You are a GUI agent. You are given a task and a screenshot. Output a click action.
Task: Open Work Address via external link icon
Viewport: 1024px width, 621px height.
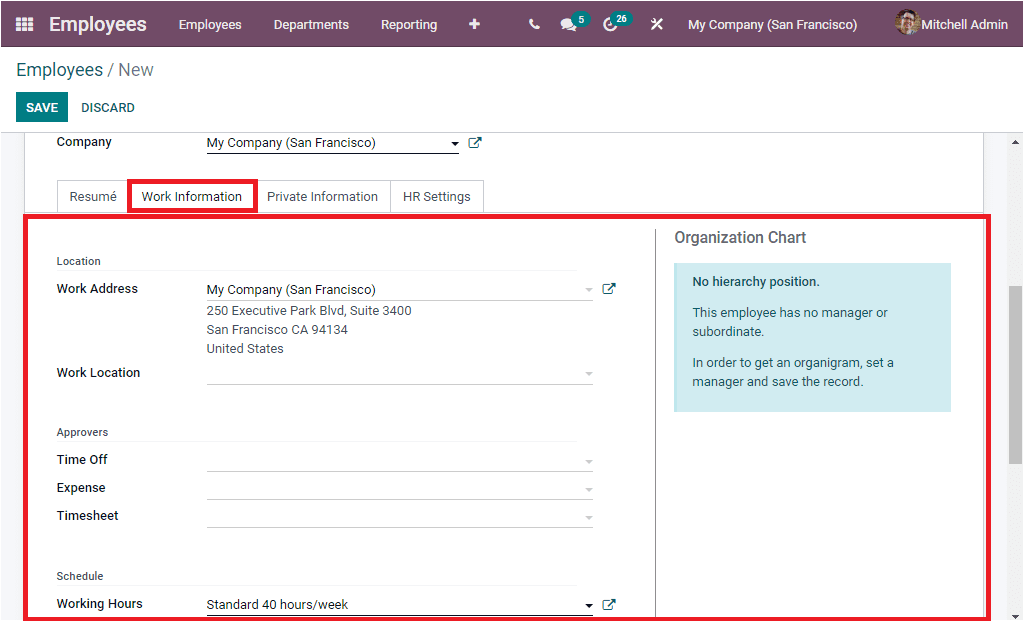[608, 289]
